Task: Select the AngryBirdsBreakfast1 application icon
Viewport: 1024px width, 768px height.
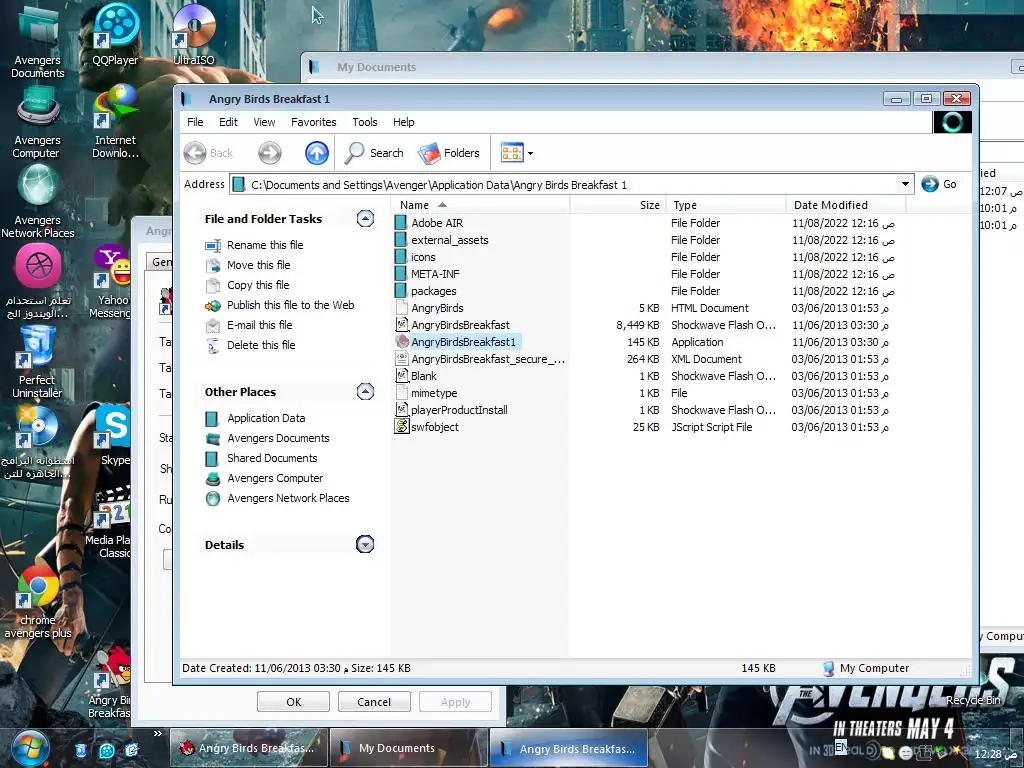Action: point(402,342)
